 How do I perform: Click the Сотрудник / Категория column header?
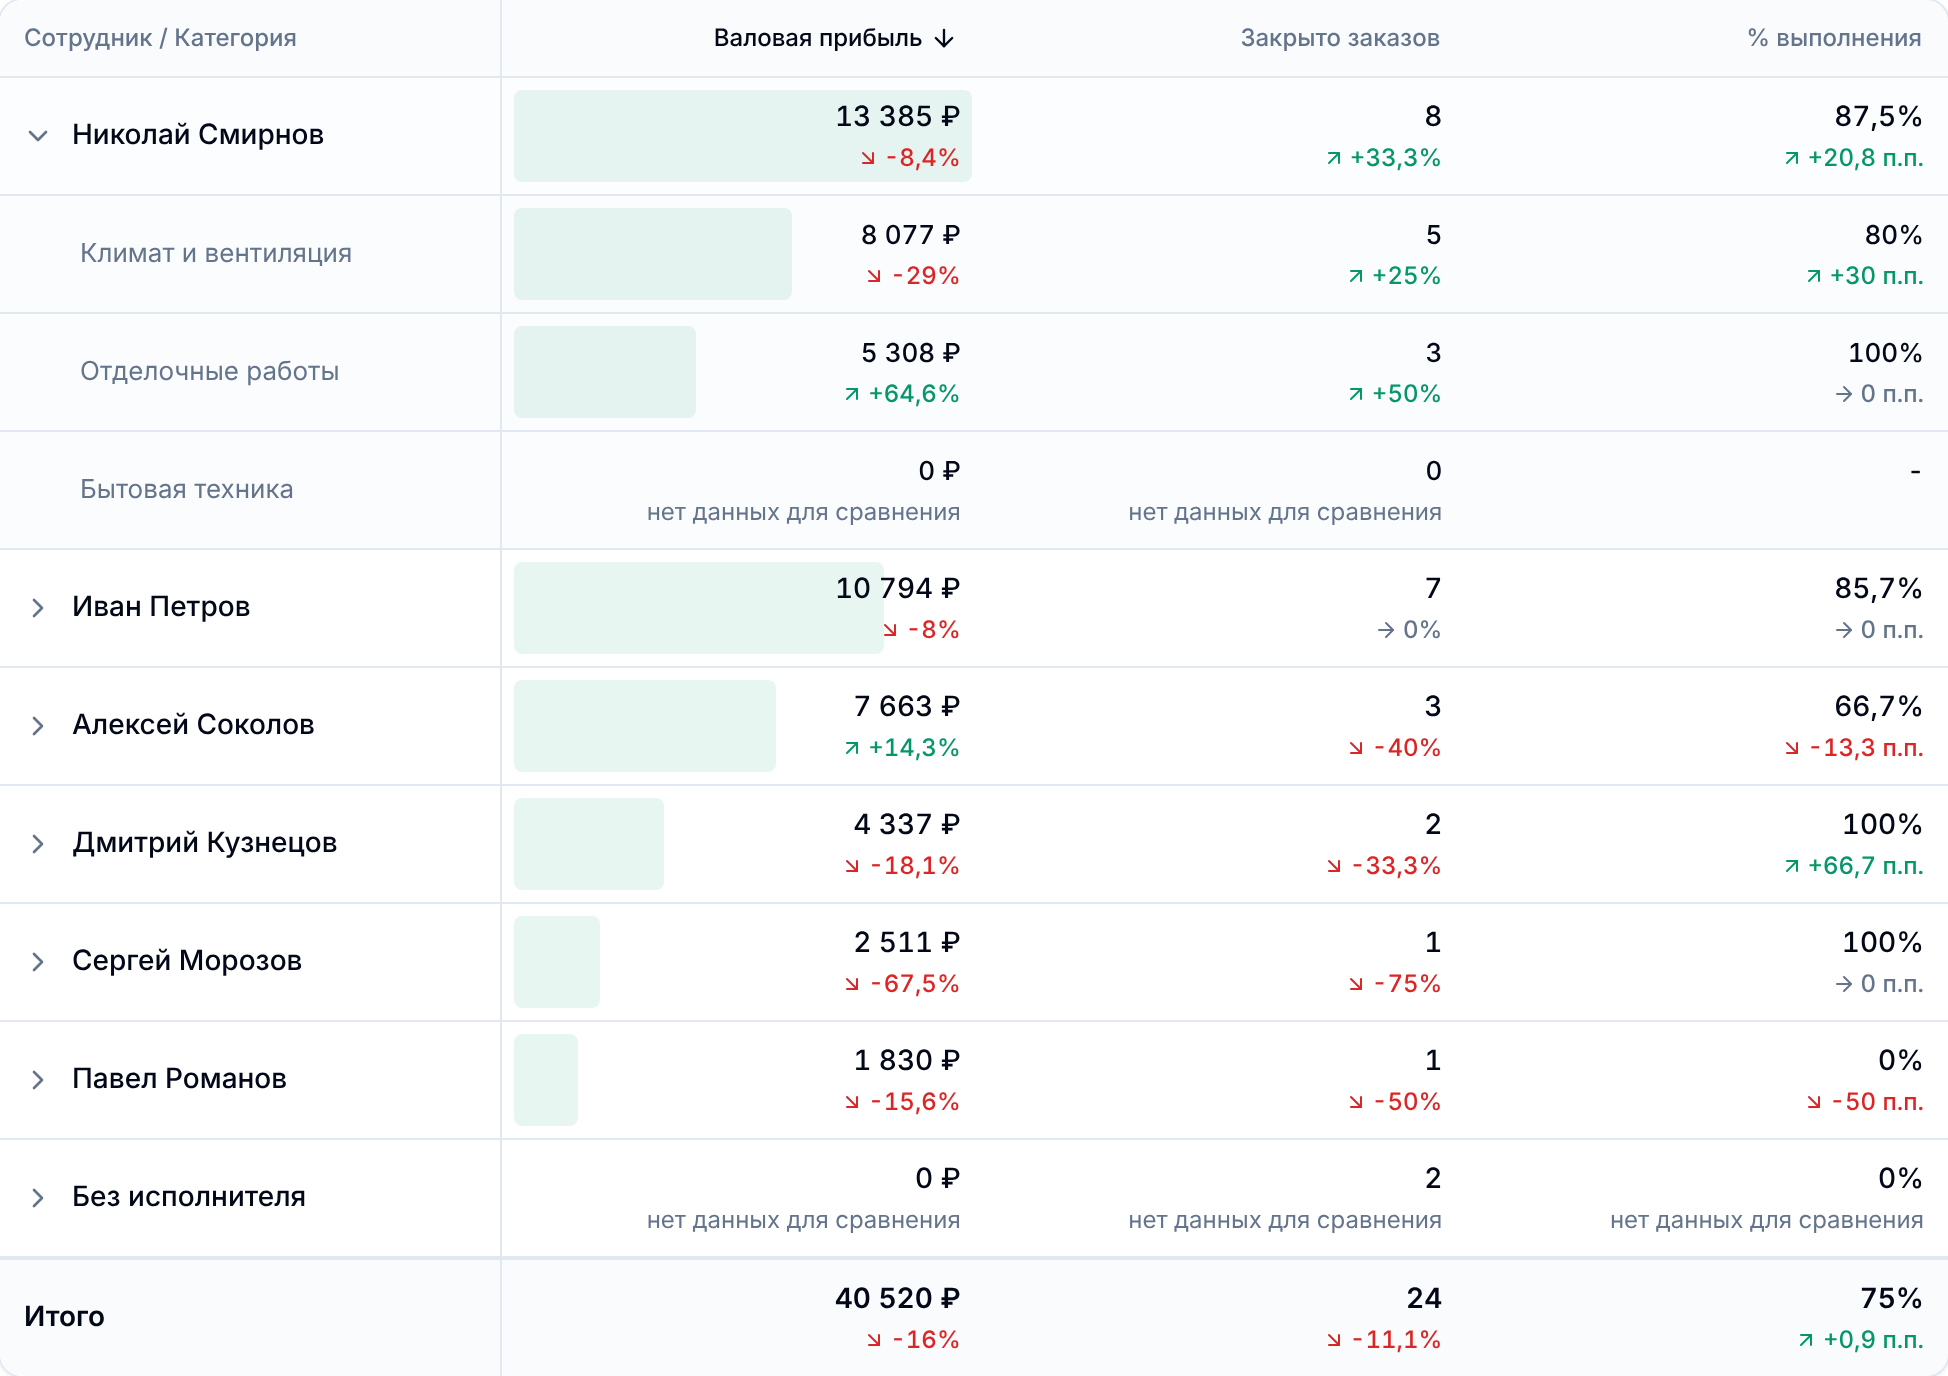click(x=160, y=38)
